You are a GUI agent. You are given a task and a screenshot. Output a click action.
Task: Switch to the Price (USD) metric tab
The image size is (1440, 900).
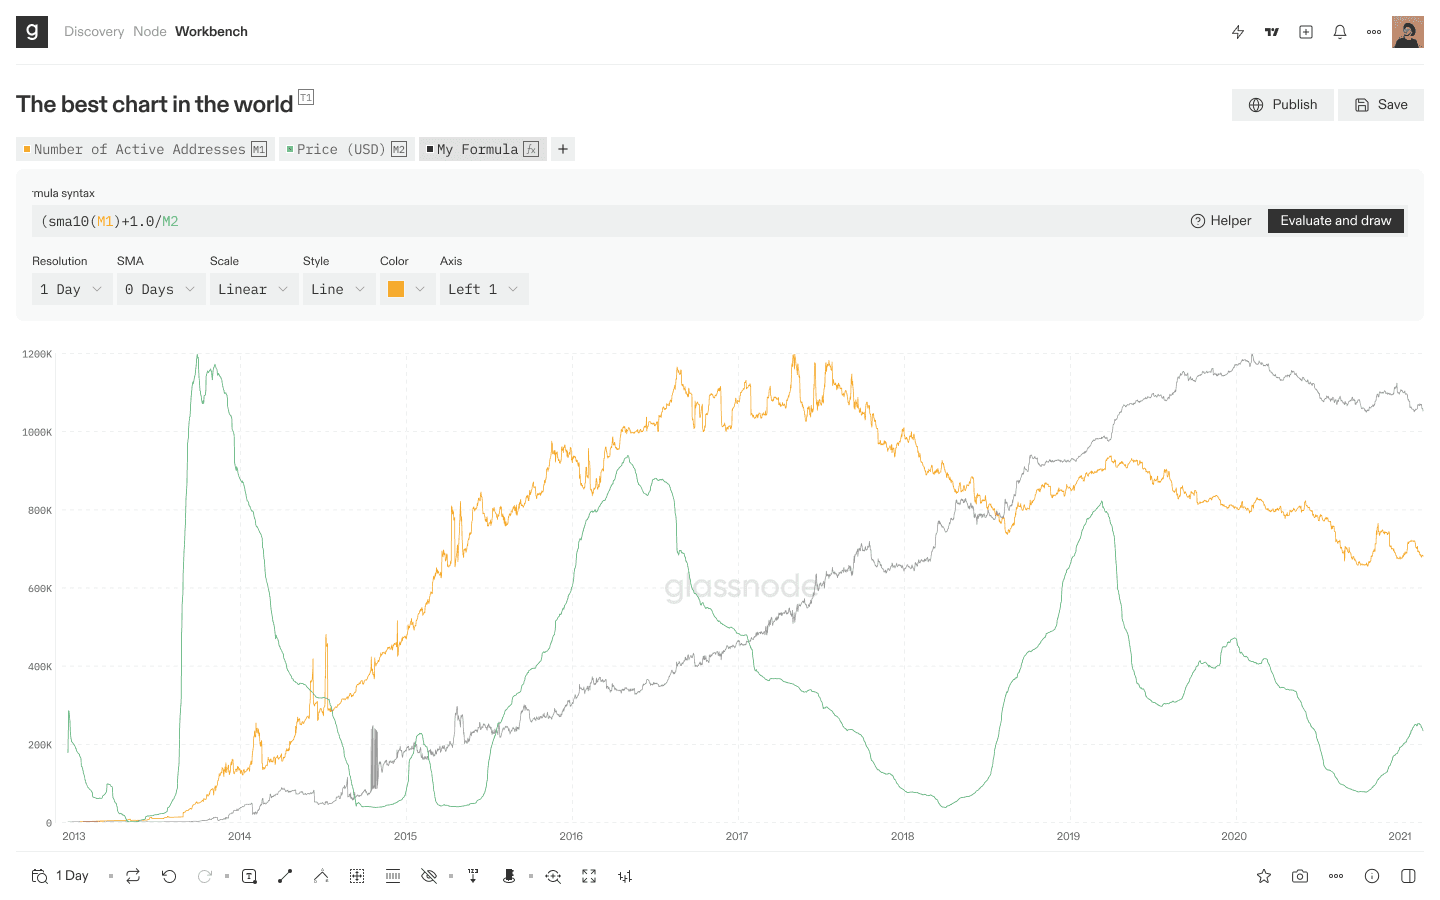point(346,149)
